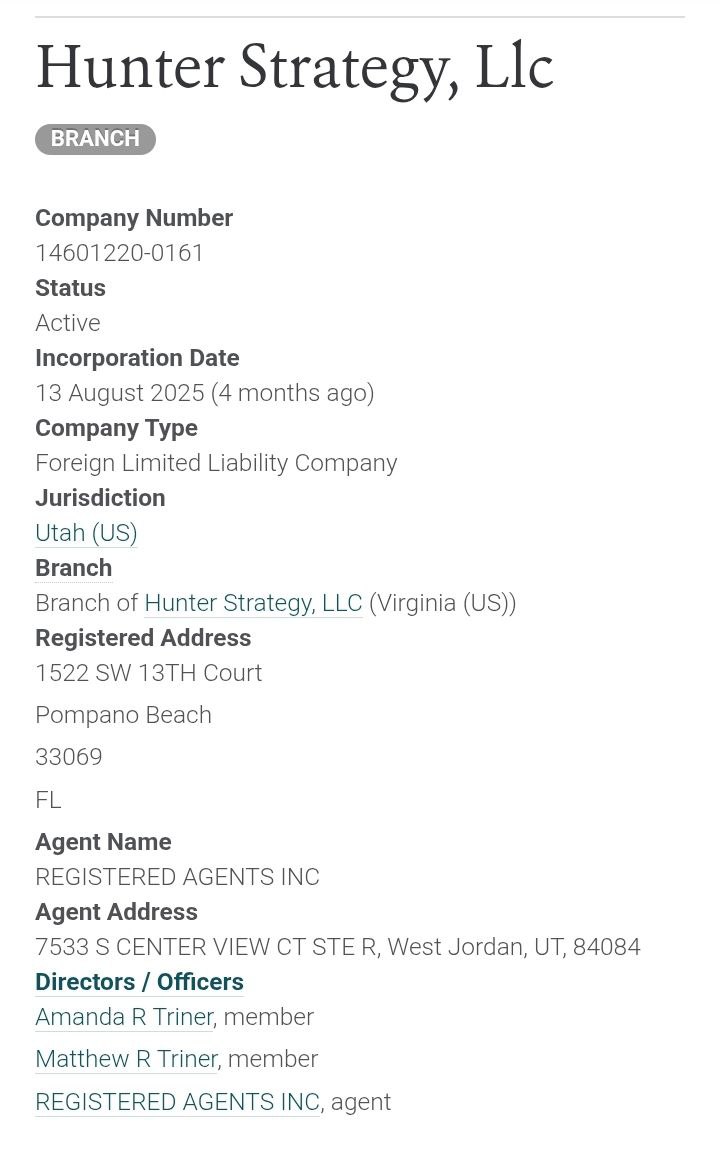Click REGISTERED AGENTS INC text under Agent Name
The image size is (720, 1156).
(x=177, y=877)
